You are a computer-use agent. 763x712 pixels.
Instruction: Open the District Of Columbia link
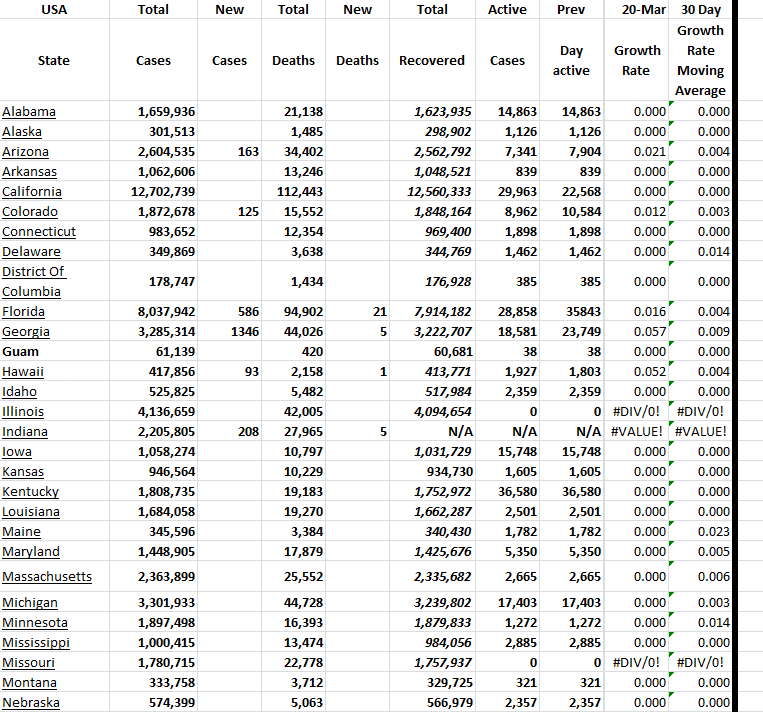[x=33, y=281]
